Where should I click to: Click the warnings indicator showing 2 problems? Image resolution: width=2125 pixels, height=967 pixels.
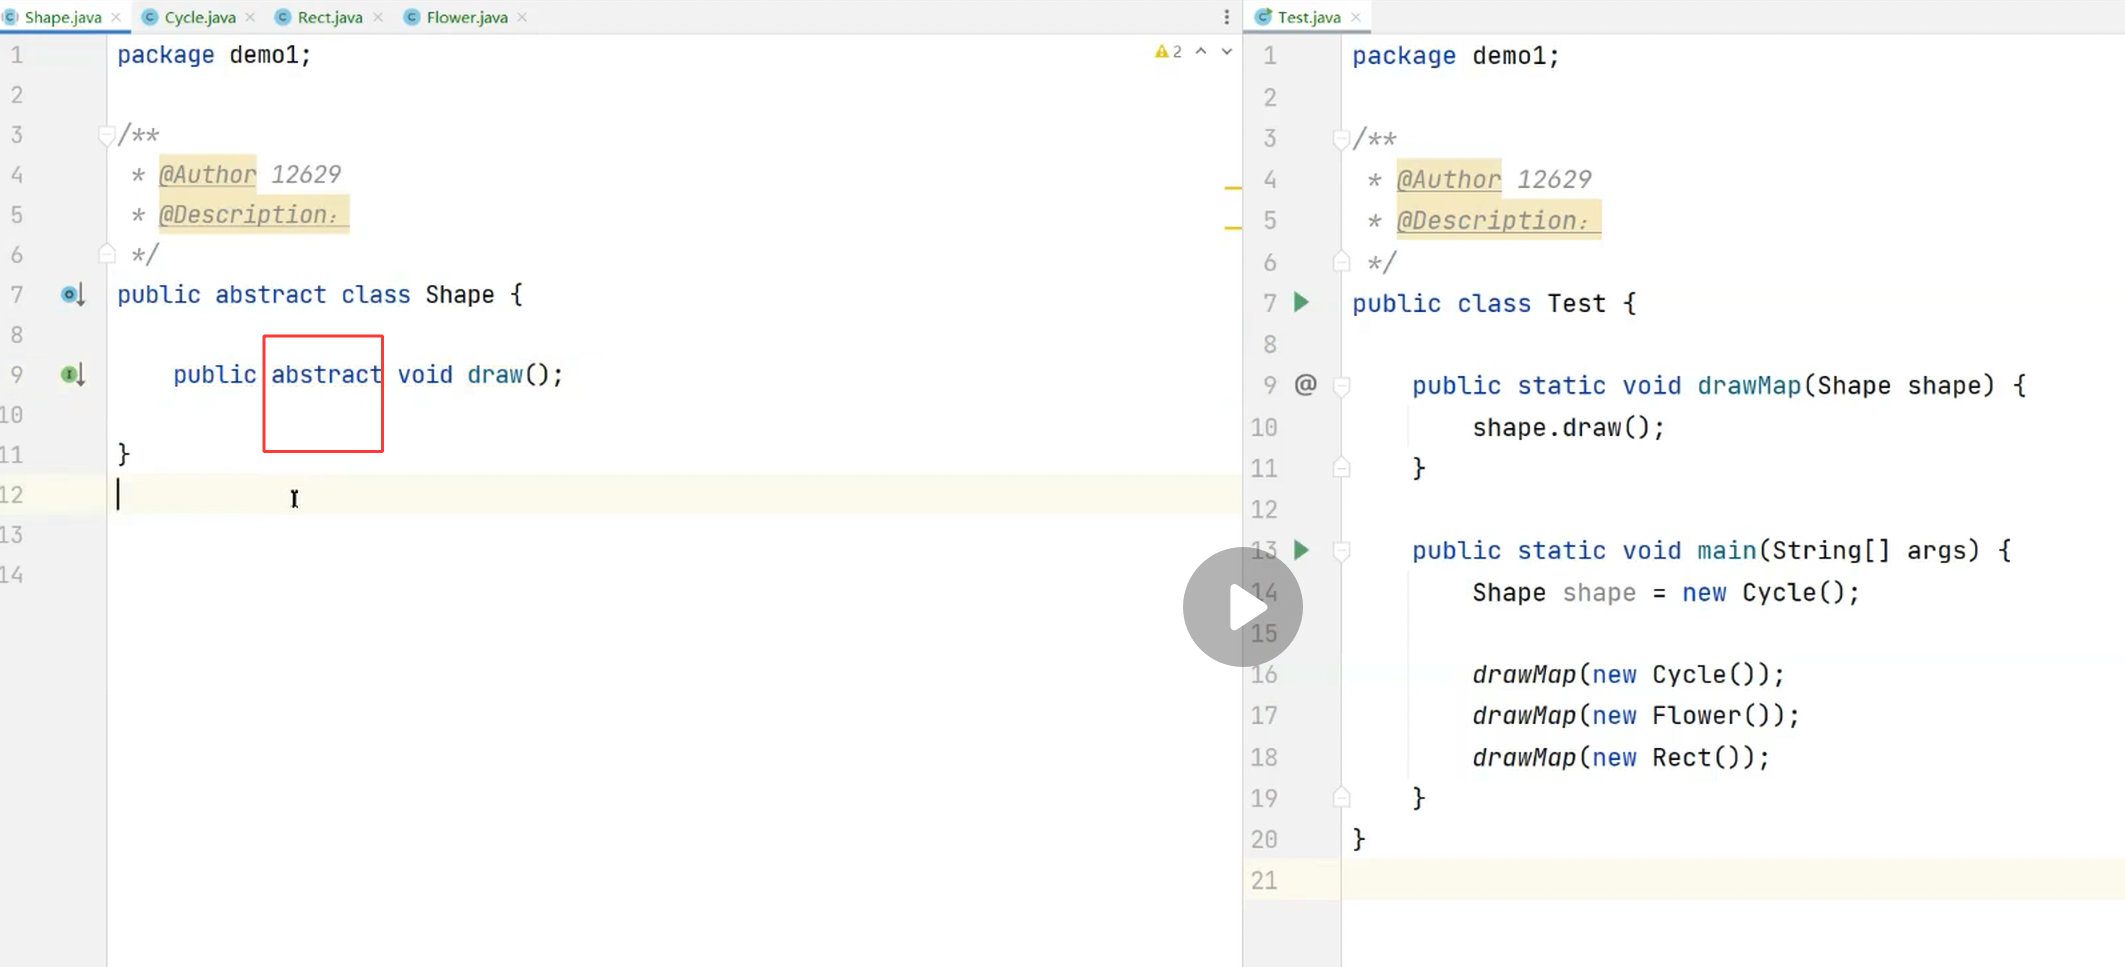click(1167, 51)
